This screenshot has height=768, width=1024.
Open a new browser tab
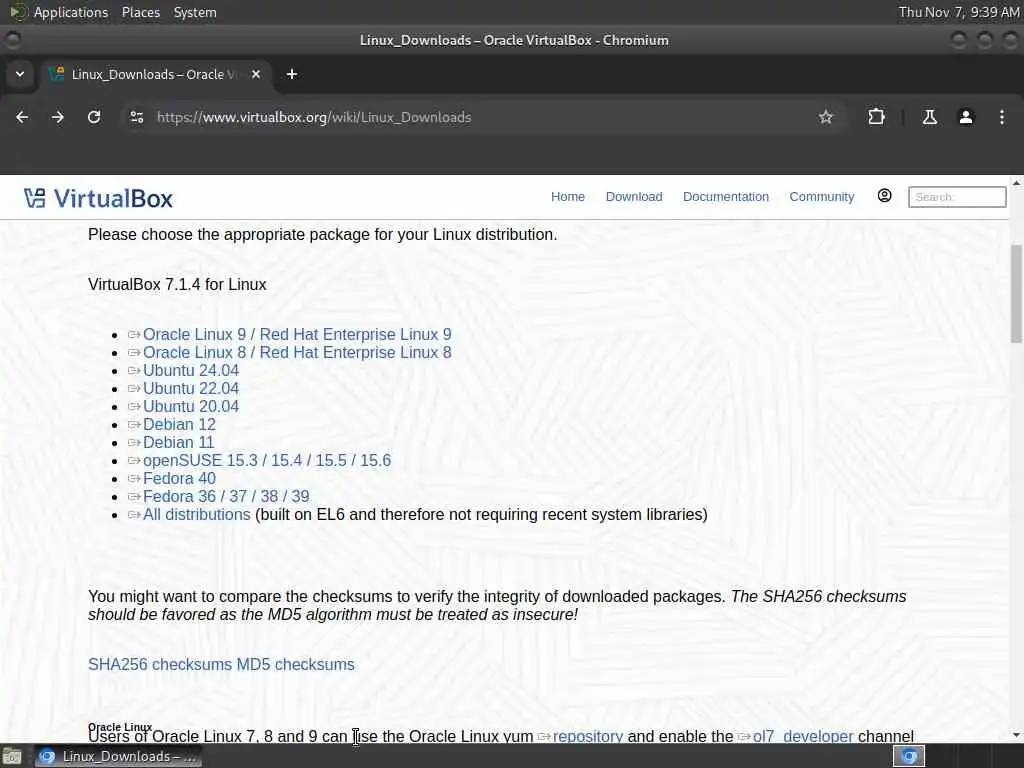pos(292,74)
